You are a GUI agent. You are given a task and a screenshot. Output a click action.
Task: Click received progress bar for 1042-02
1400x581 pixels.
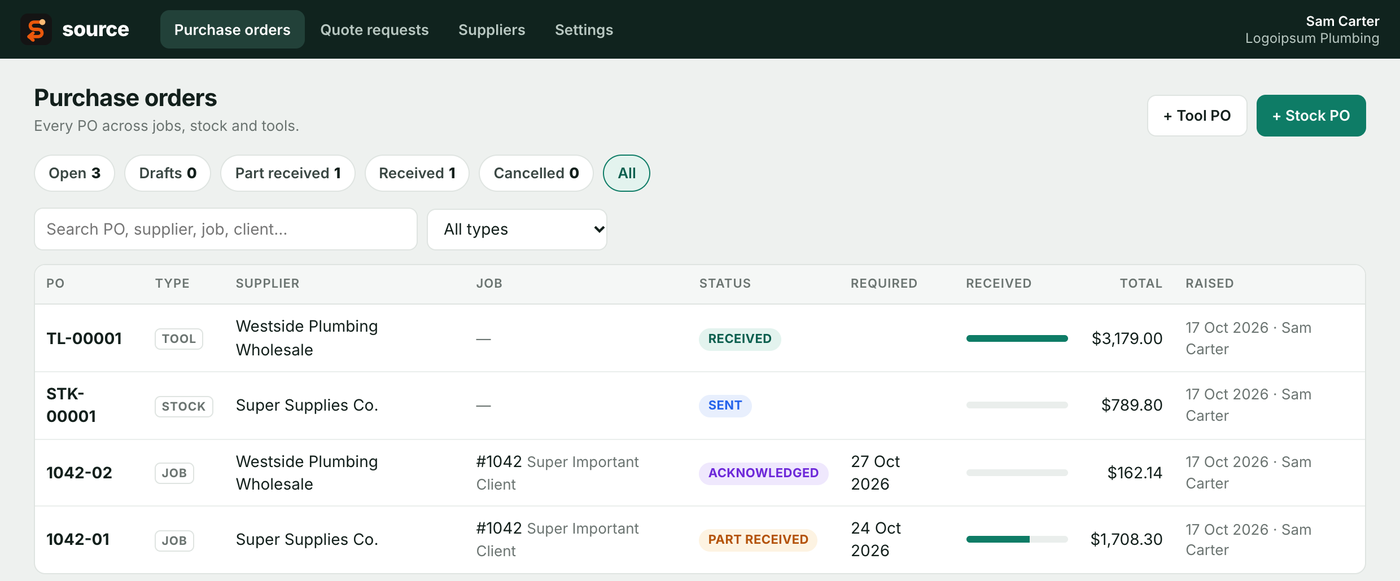click(x=1017, y=472)
